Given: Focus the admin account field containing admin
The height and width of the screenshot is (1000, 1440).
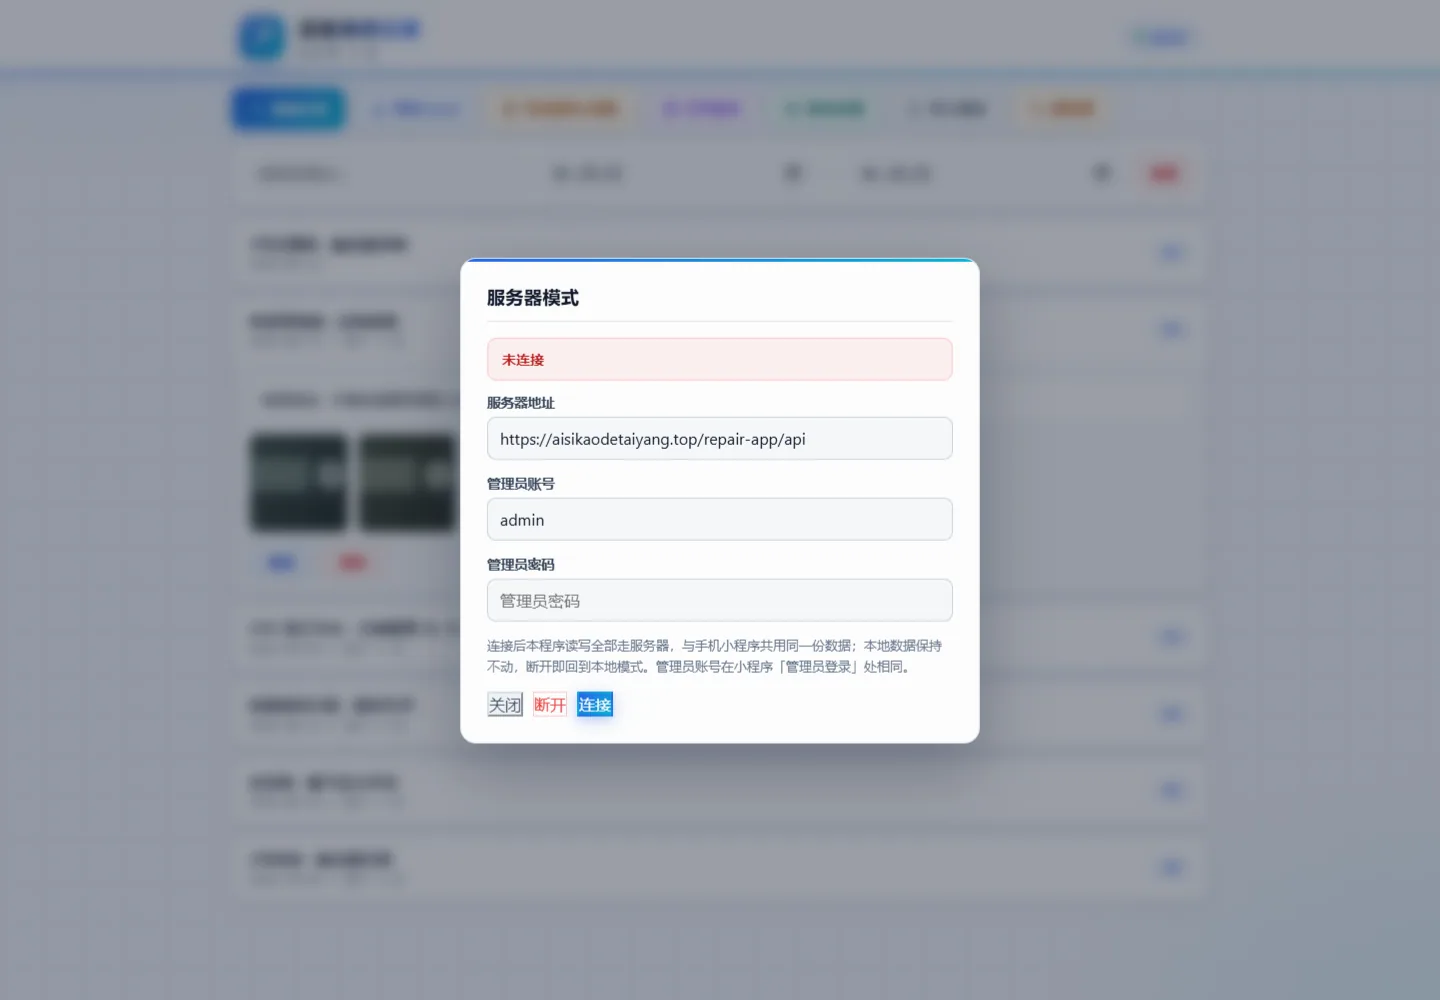Looking at the screenshot, I should coord(720,520).
